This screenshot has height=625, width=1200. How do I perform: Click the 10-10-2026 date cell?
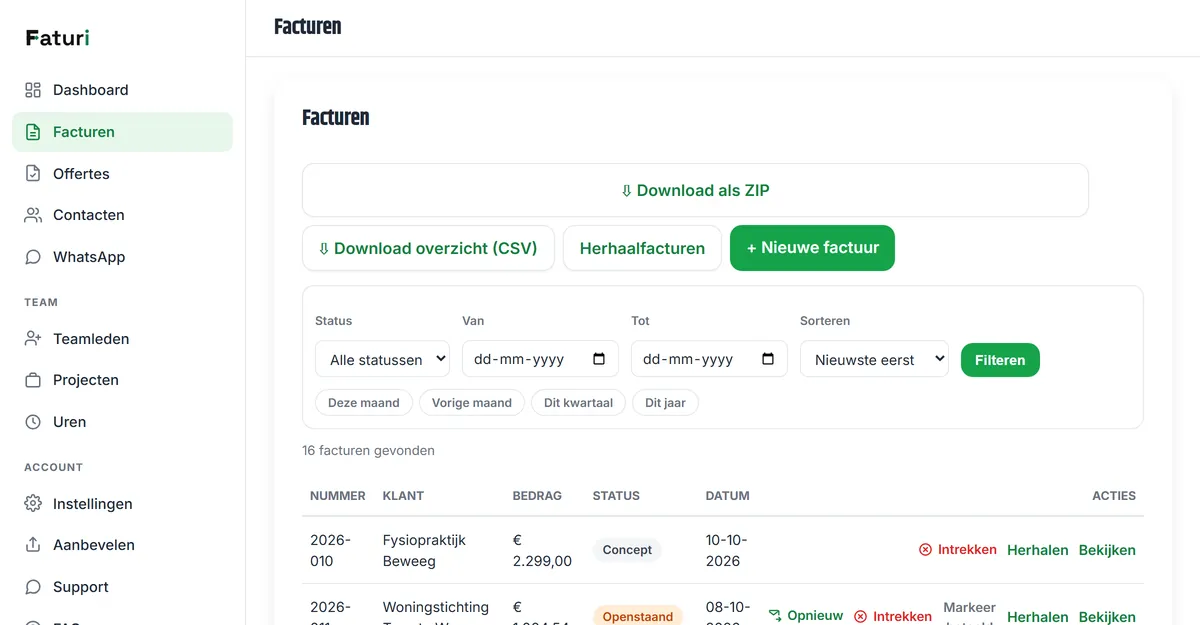[727, 550]
